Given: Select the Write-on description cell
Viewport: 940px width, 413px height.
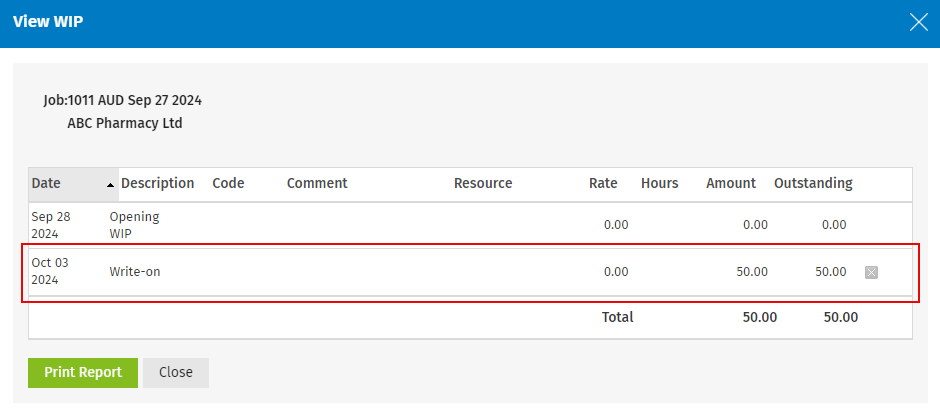Looking at the screenshot, I should (x=135, y=272).
